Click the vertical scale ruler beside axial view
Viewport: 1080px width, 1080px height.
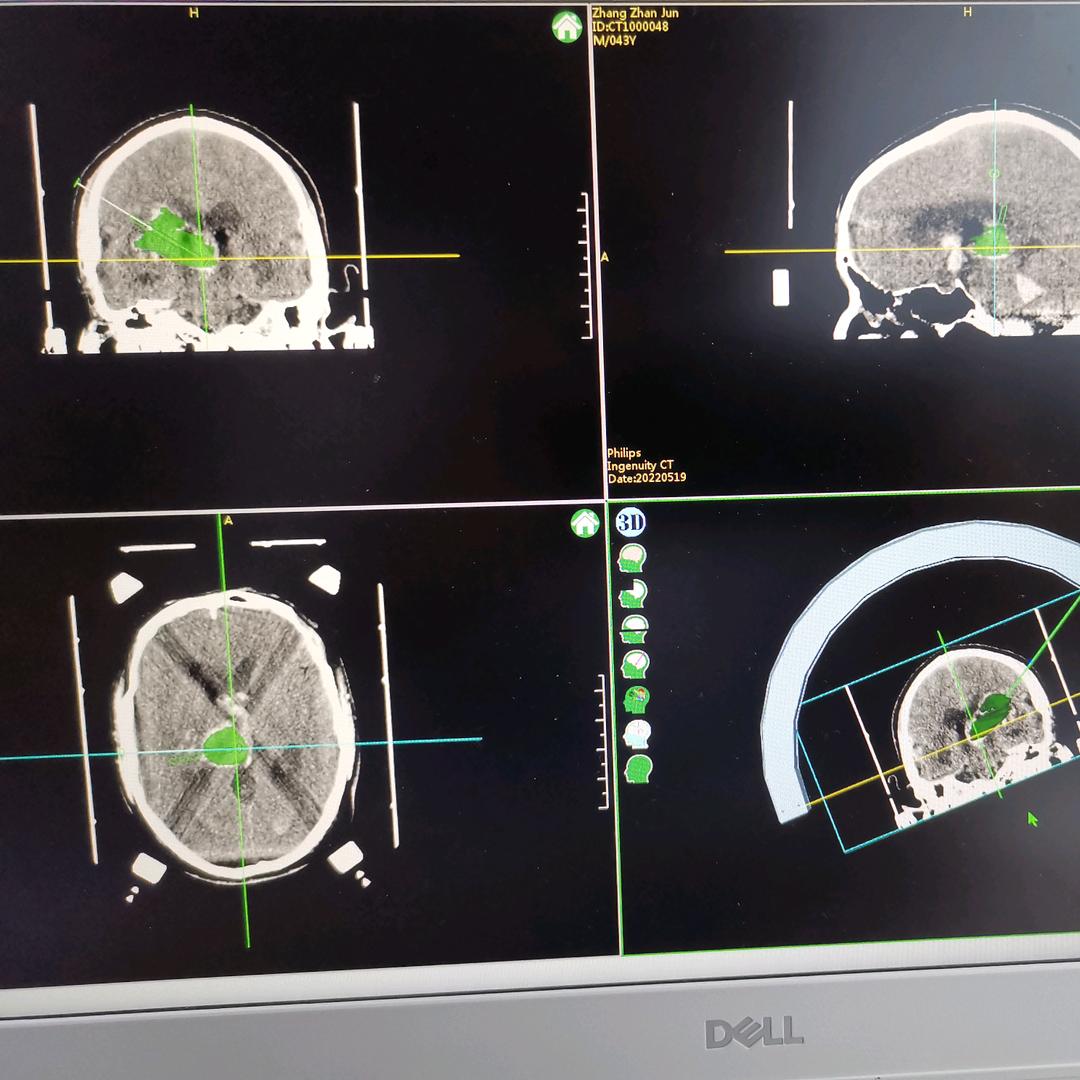click(x=602, y=742)
